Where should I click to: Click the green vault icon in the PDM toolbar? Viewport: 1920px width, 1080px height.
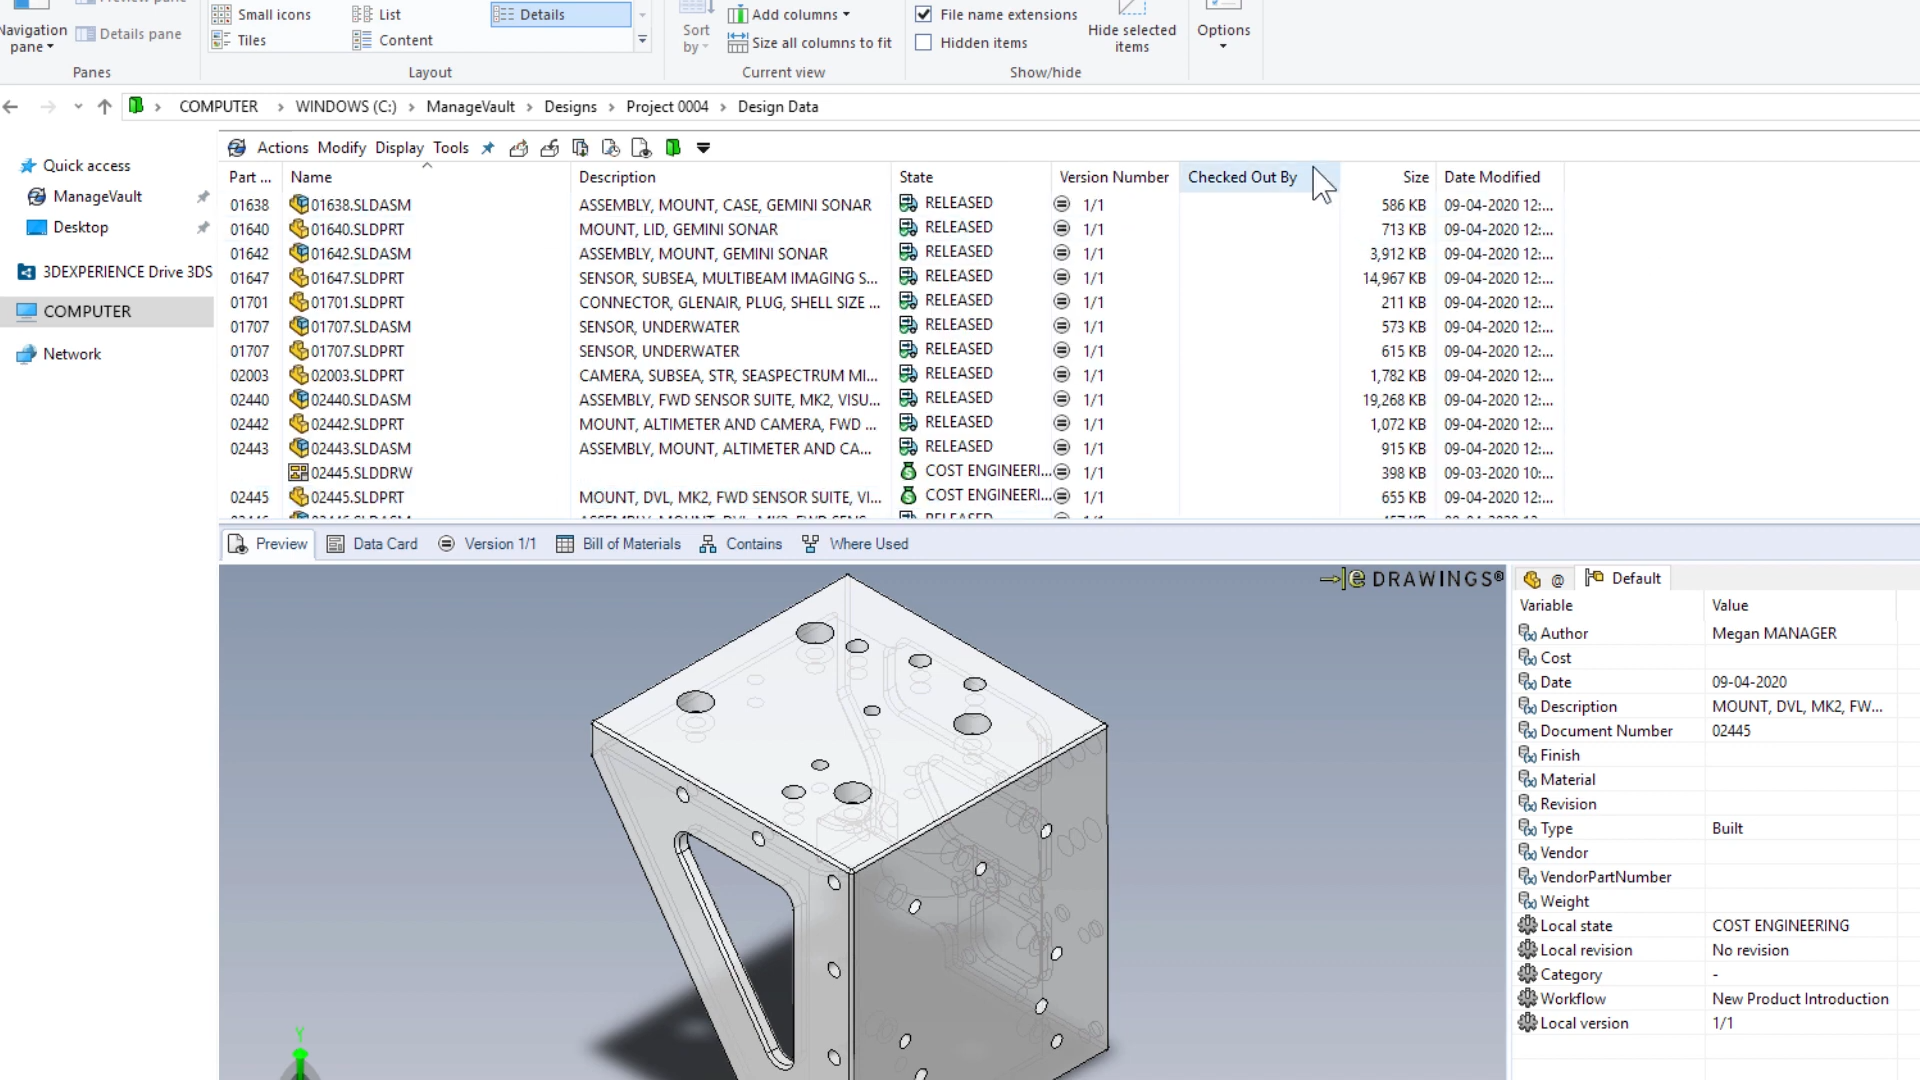[673, 148]
